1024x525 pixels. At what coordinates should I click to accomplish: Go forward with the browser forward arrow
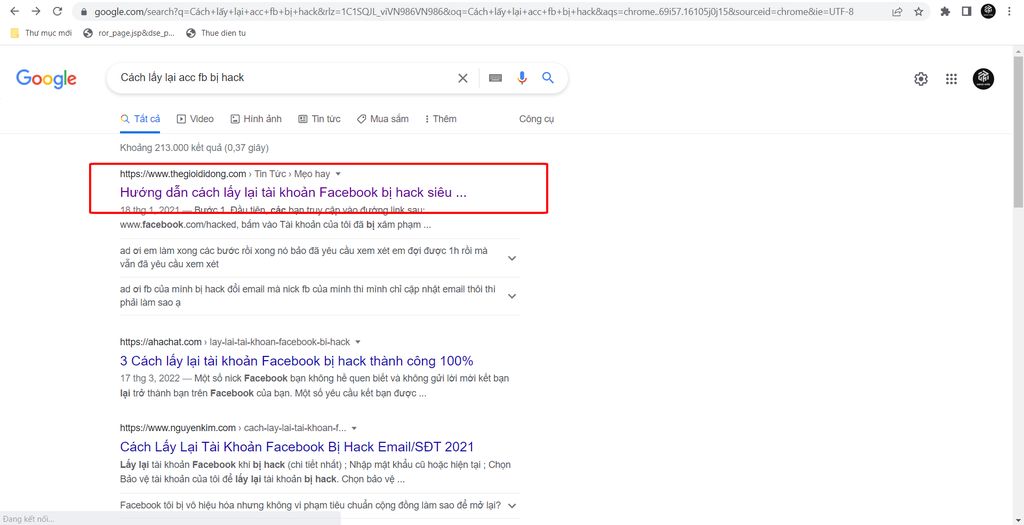pyautogui.click(x=36, y=11)
